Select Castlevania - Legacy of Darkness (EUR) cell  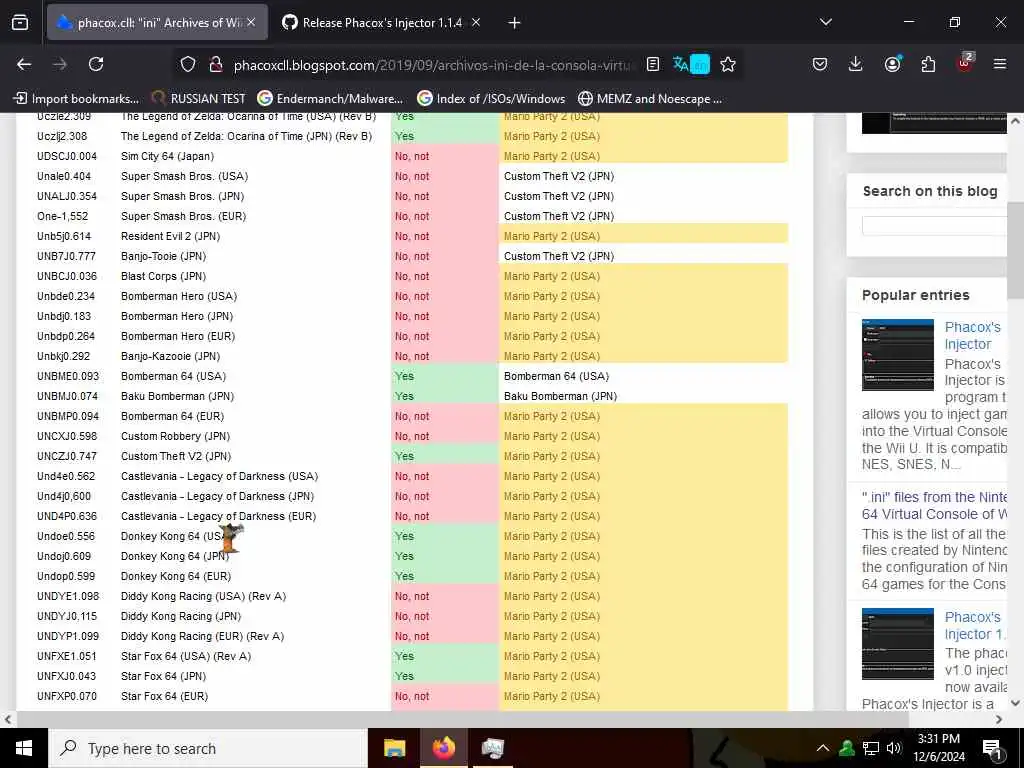[x=218, y=517]
